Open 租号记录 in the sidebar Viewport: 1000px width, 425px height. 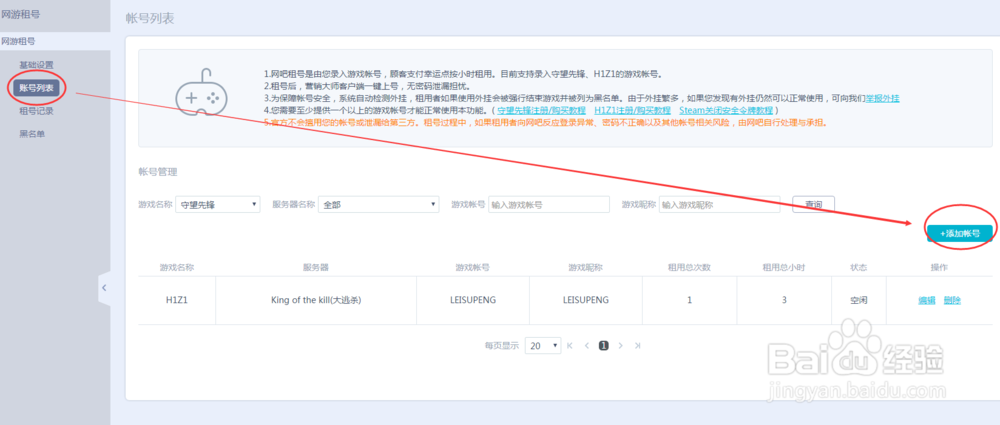pos(36,111)
